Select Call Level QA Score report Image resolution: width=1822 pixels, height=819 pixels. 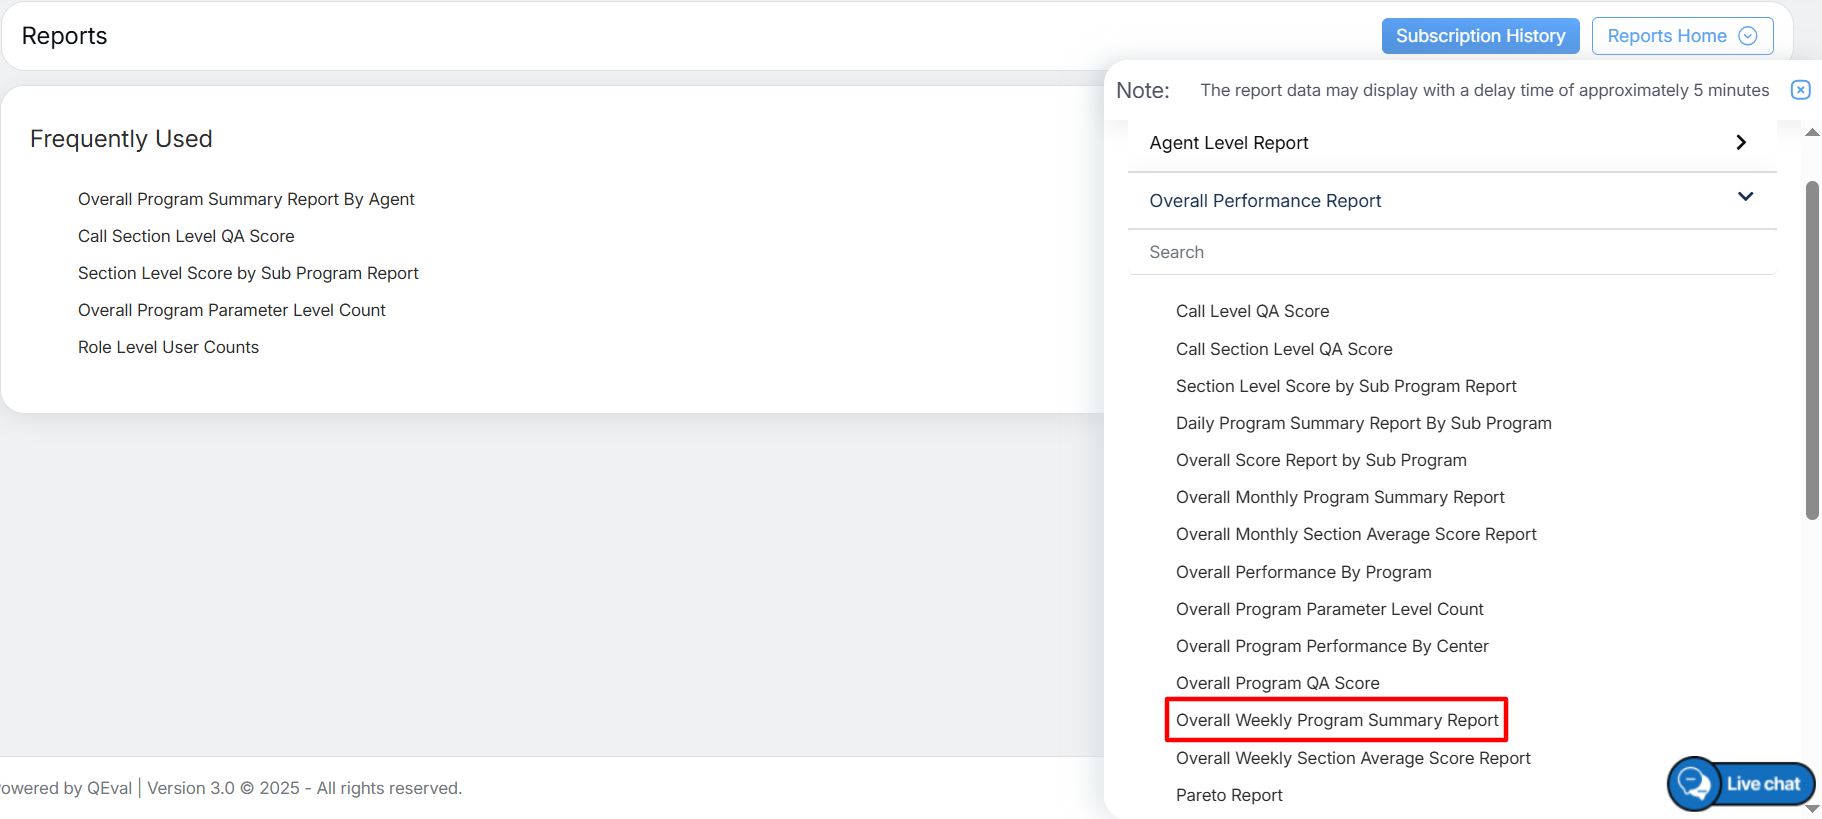[1252, 311]
